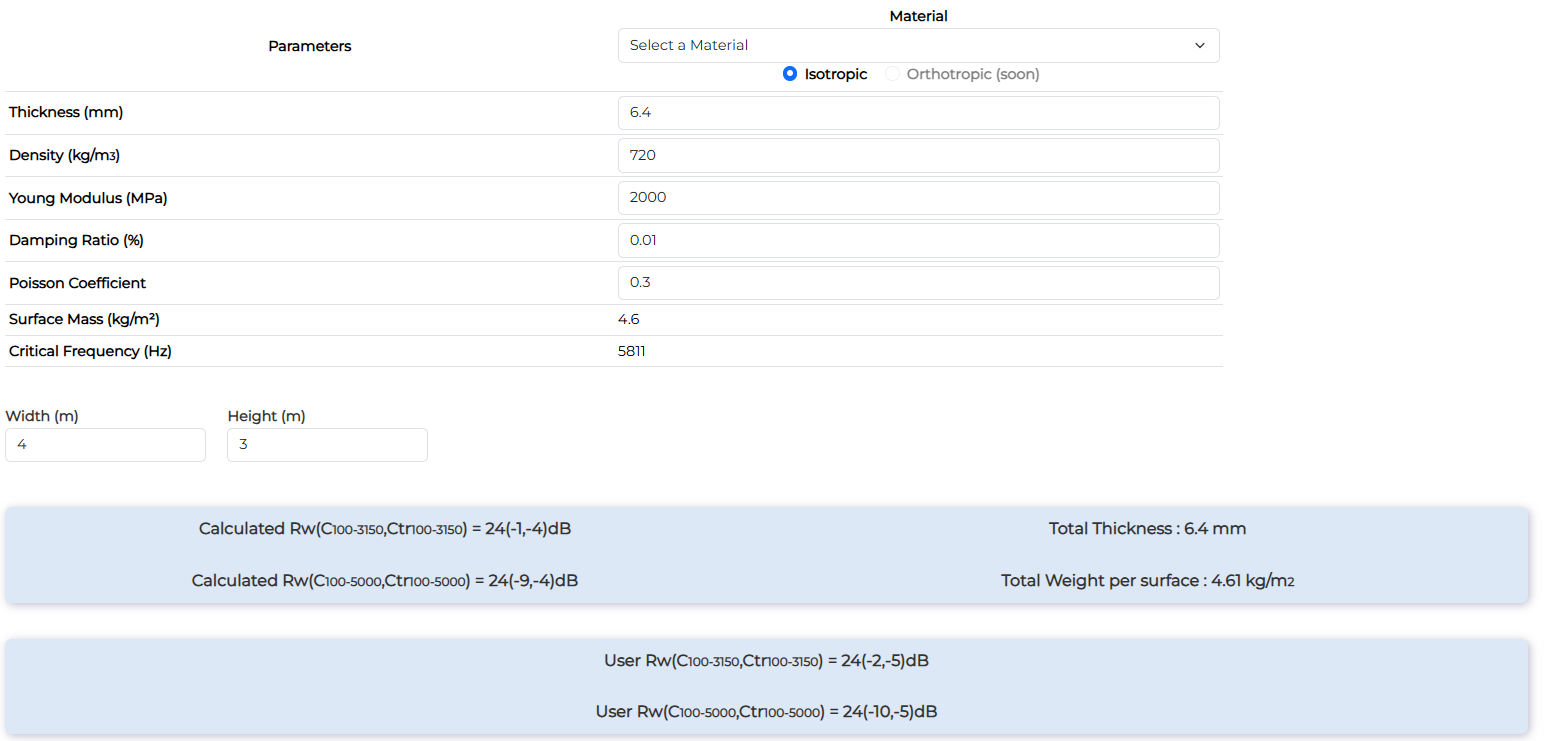The image size is (1552, 741).
Task: Click the Isotropic option label
Action: click(x=836, y=74)
